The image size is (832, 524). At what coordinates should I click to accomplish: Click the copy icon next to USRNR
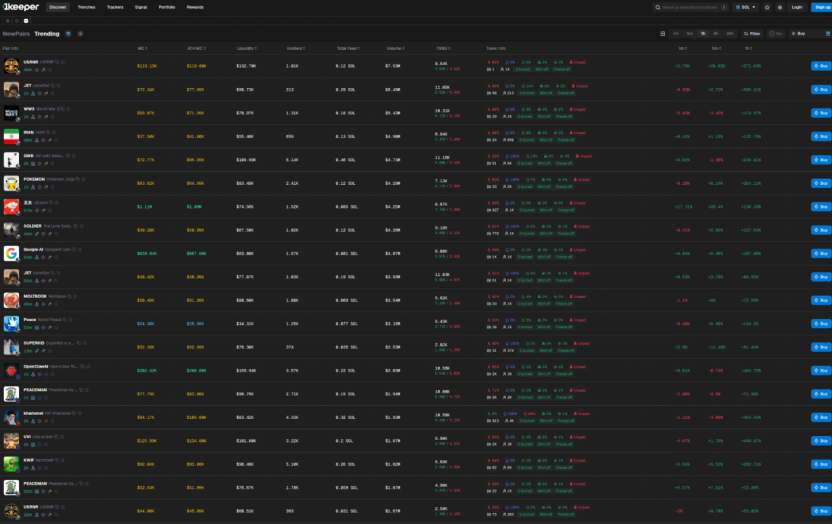tap(58, 61)
